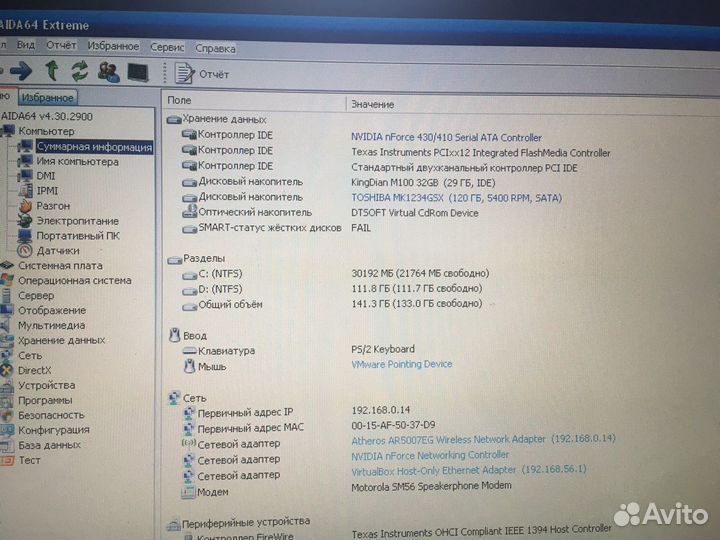720x540 pixels.
Task: Click the blue forward arrow toolbar icon
Action: pyautogui.click(x=22, y=71)
